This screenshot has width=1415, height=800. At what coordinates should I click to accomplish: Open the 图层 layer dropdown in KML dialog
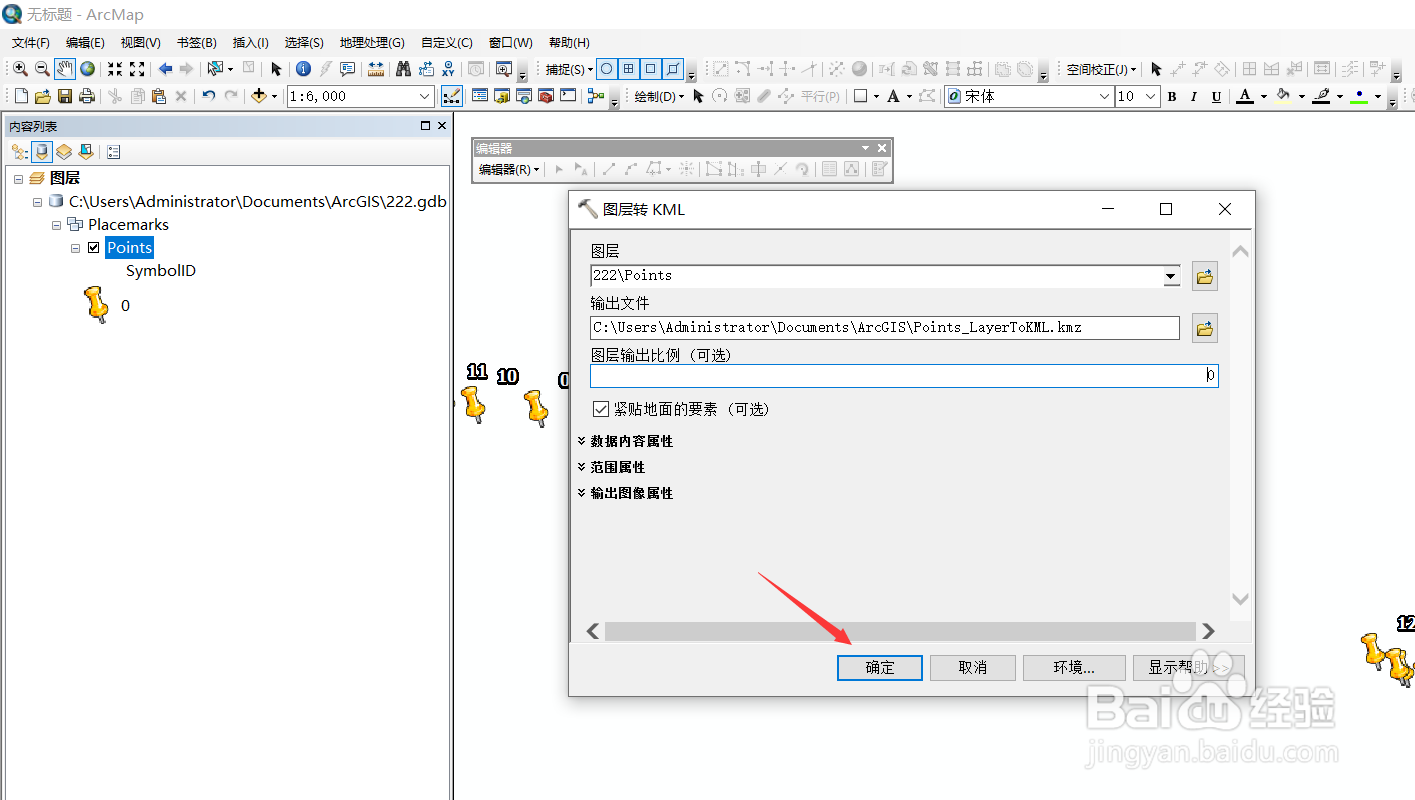(1170, 276)
